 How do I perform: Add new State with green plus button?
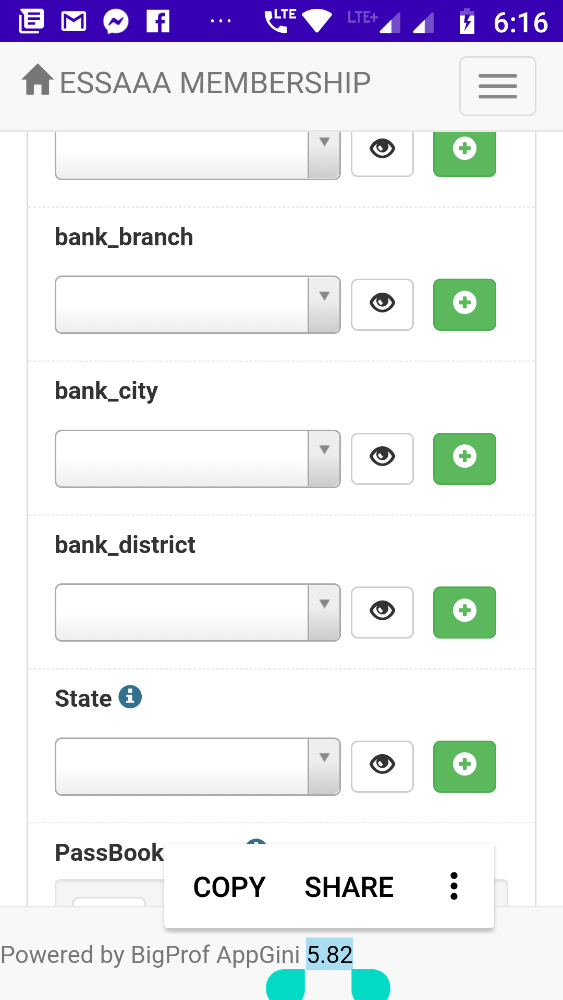coord(464,766)
